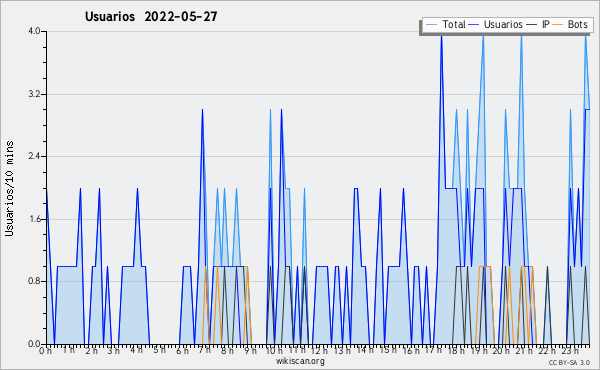Click the '2 h' x-axis label
This screenshot has height=370, width=600.
click(91, 350)
